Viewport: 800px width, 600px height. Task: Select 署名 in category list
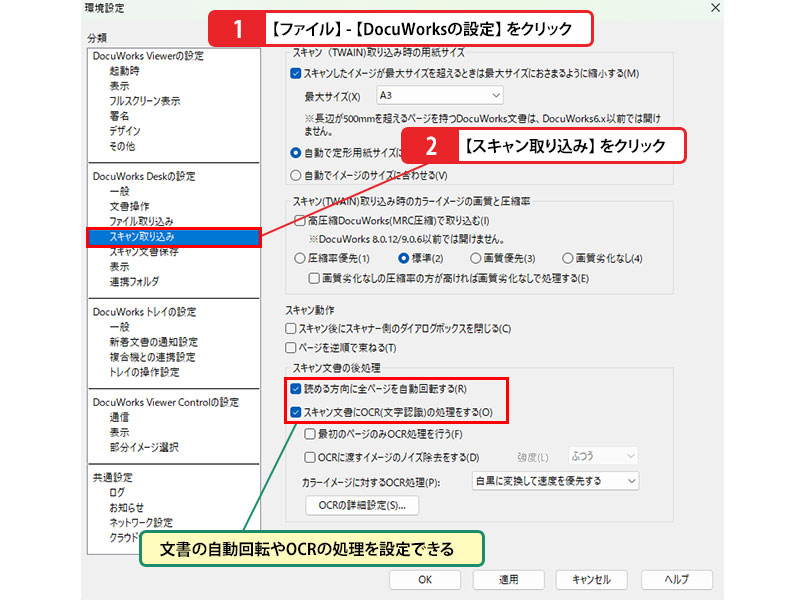click(x=119, y=116)
